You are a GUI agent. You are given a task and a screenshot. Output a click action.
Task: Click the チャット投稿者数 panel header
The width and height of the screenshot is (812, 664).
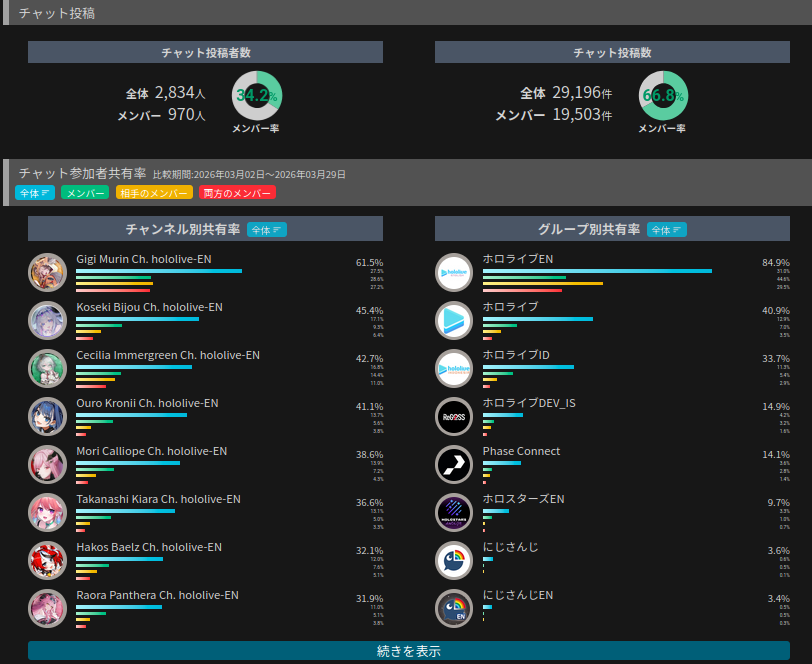206,52
